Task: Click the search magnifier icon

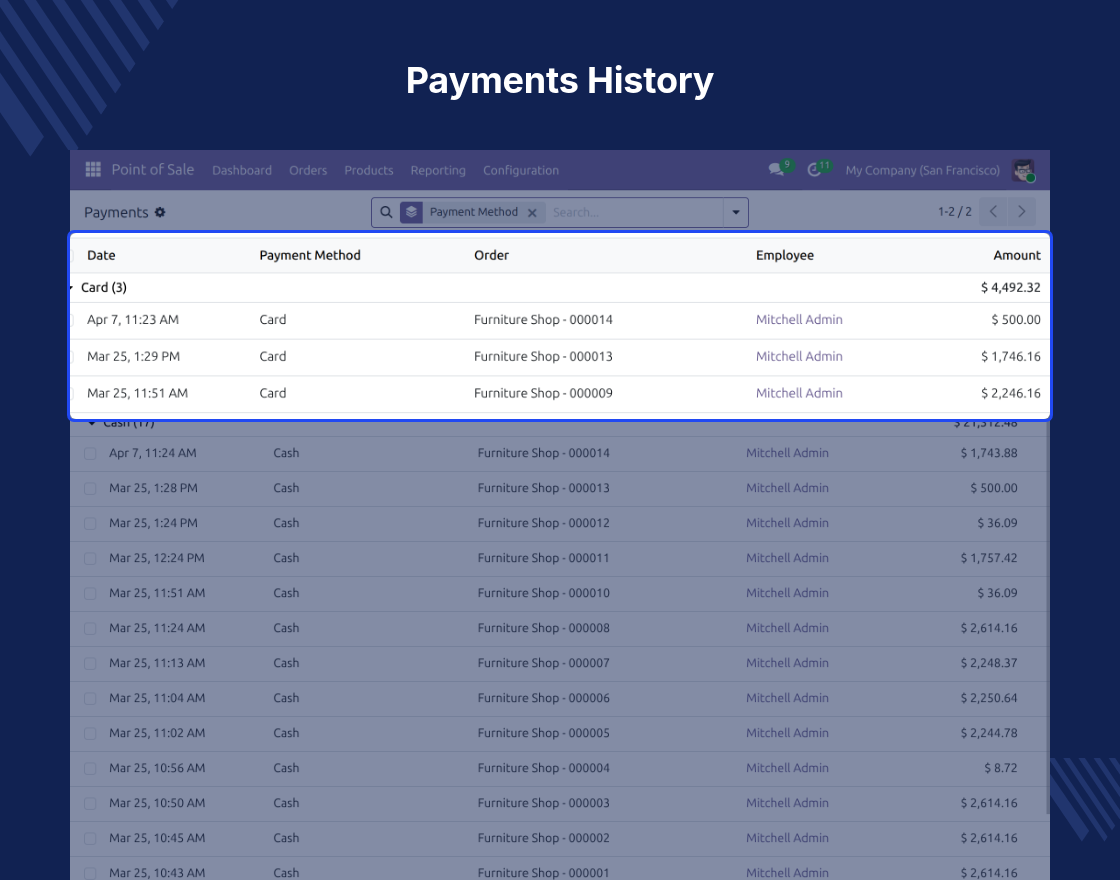Action: click(x=386, y=212)
